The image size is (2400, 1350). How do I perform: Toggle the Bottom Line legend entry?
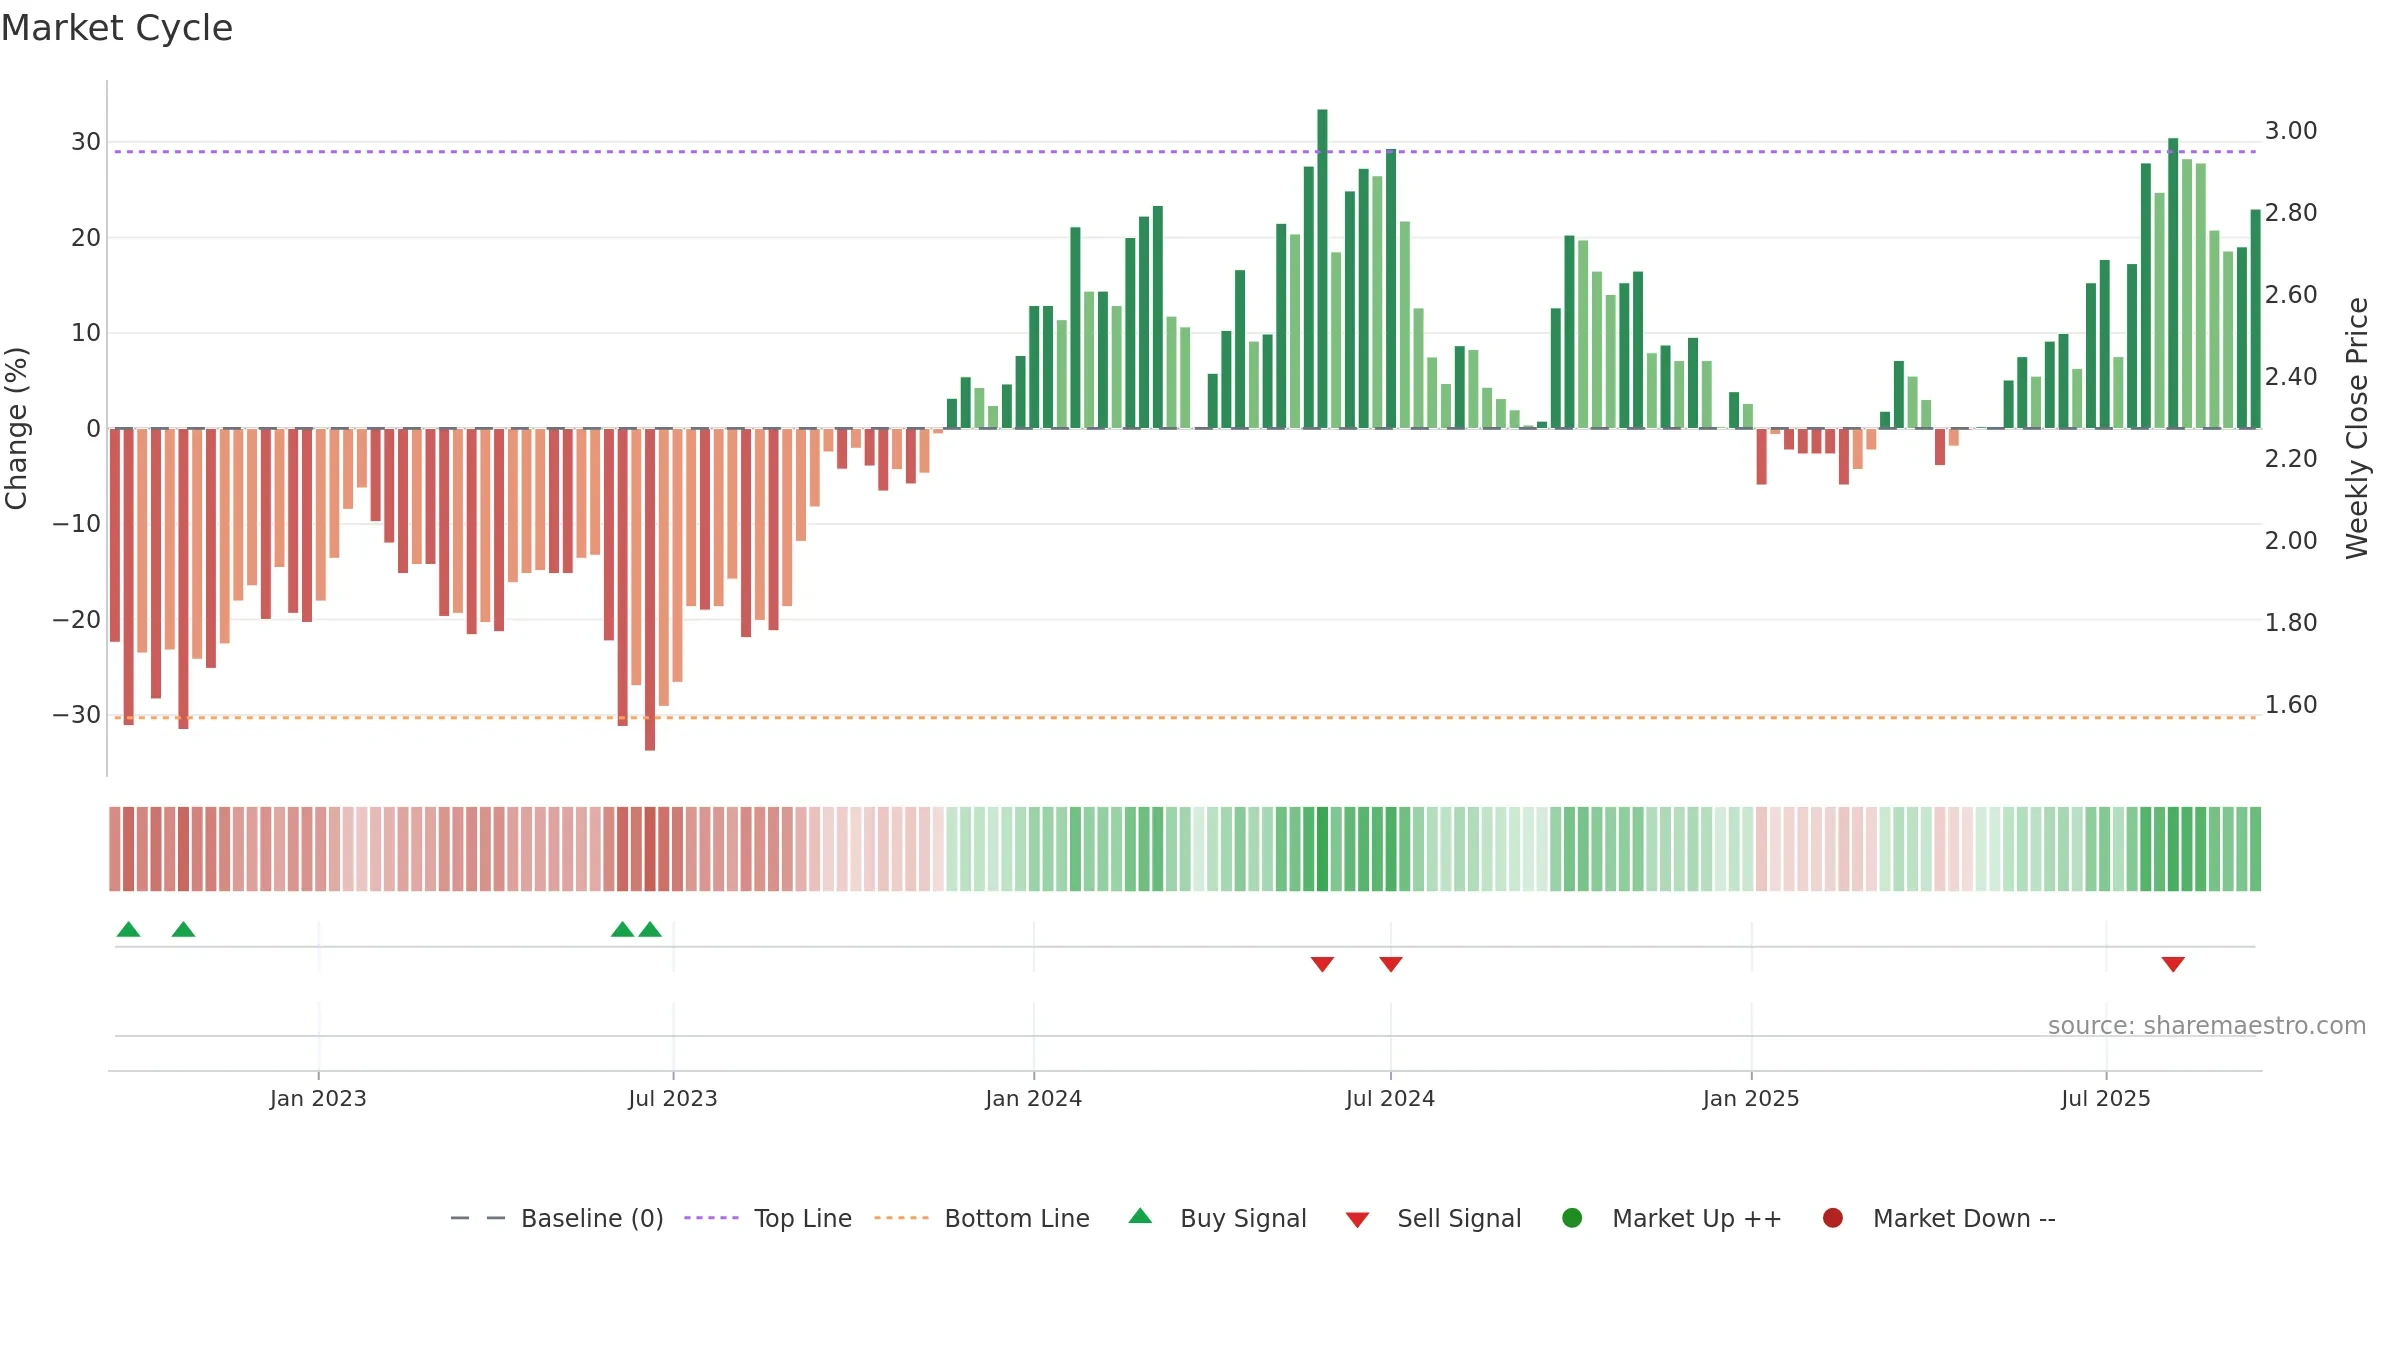[982, 1218]
